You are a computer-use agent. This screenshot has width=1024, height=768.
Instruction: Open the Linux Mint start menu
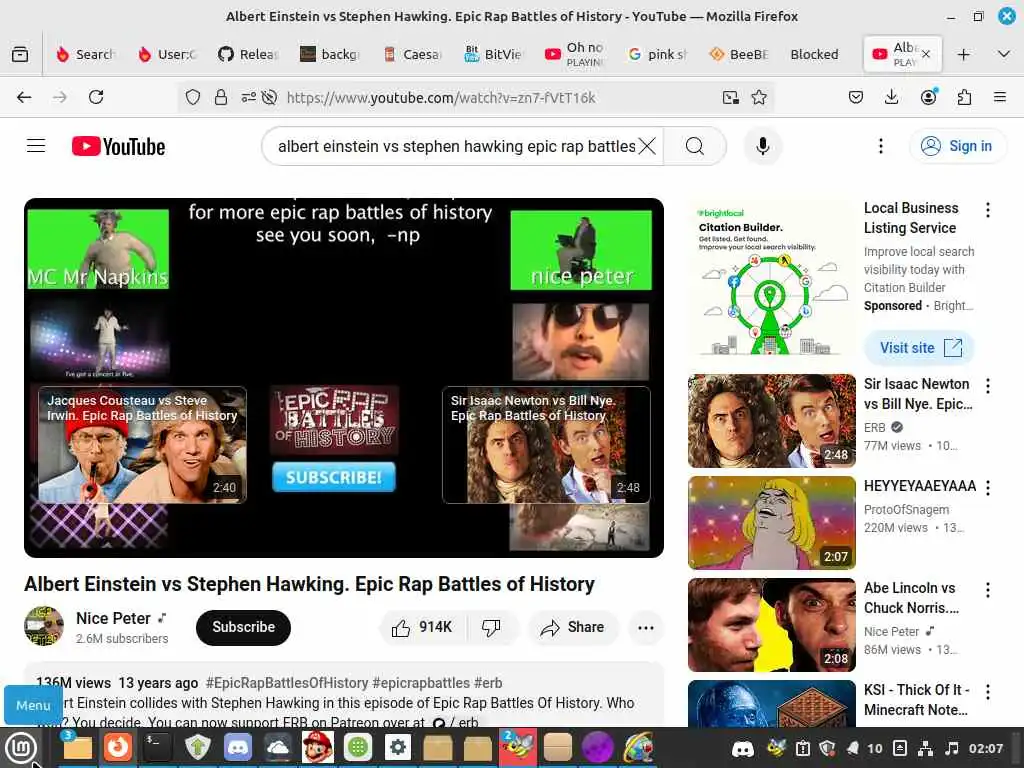pos(21,748)
